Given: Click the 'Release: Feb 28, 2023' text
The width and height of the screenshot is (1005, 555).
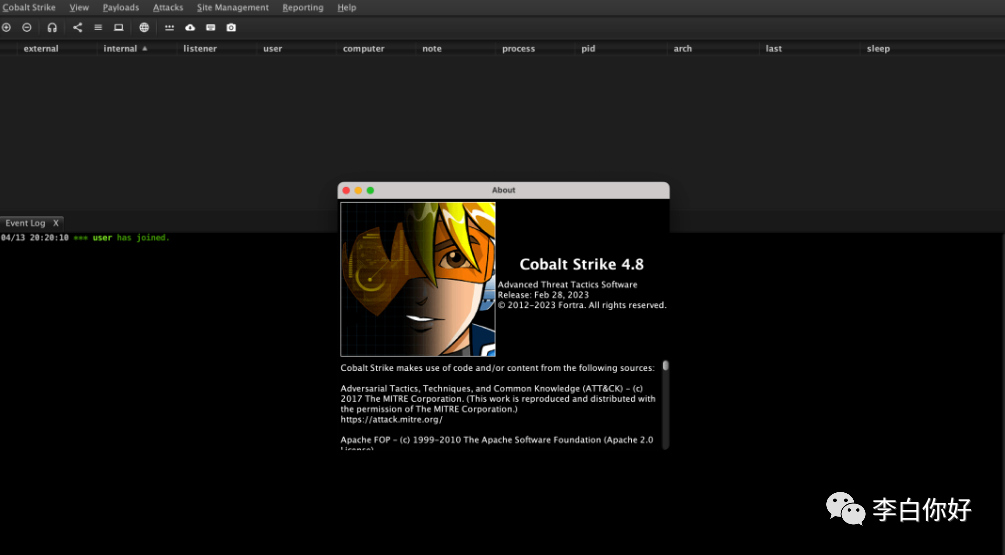Looking at the screenshot, I should pos(543,295).
